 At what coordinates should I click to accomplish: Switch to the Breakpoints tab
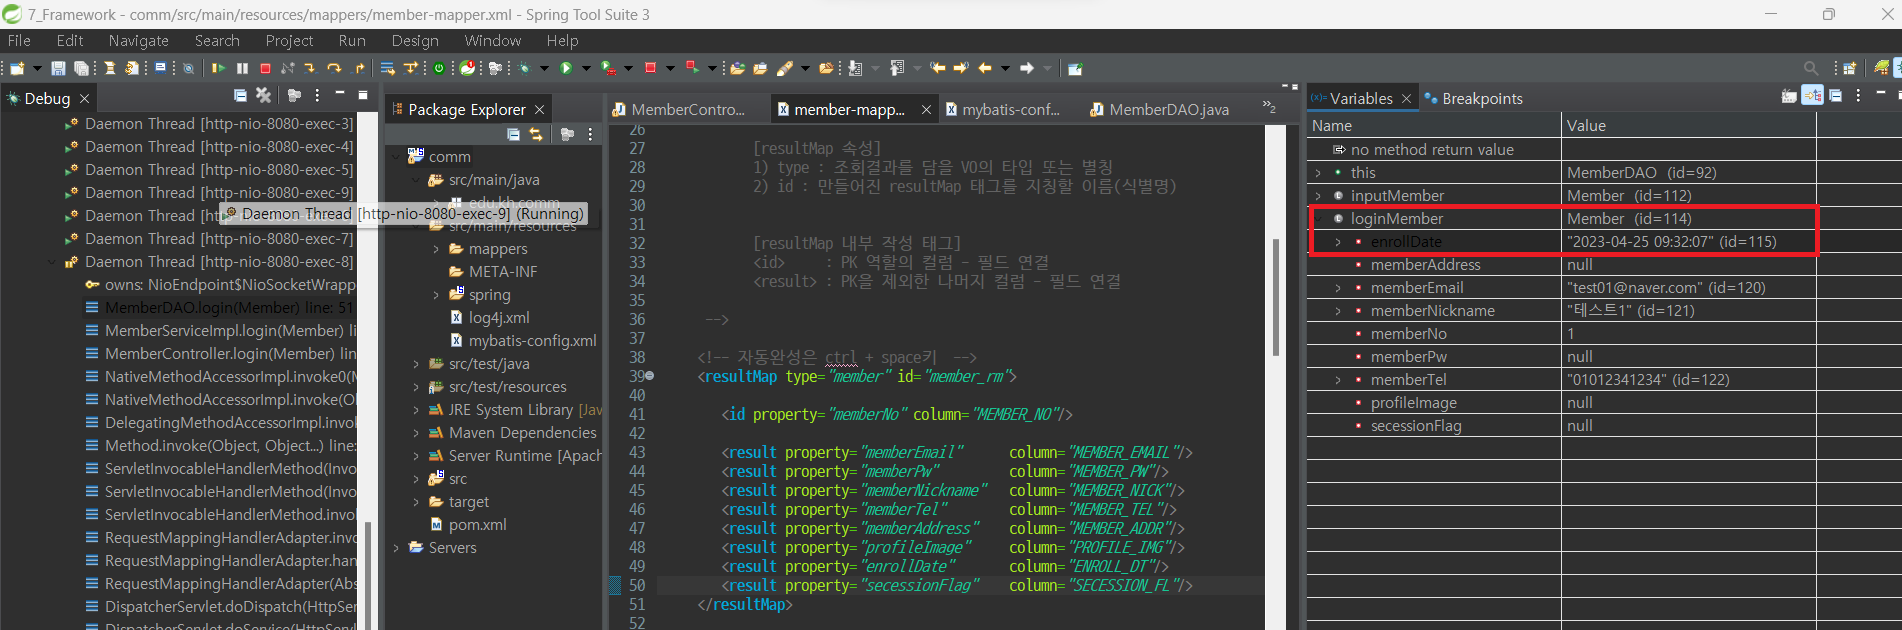(x=1473, y=98)
